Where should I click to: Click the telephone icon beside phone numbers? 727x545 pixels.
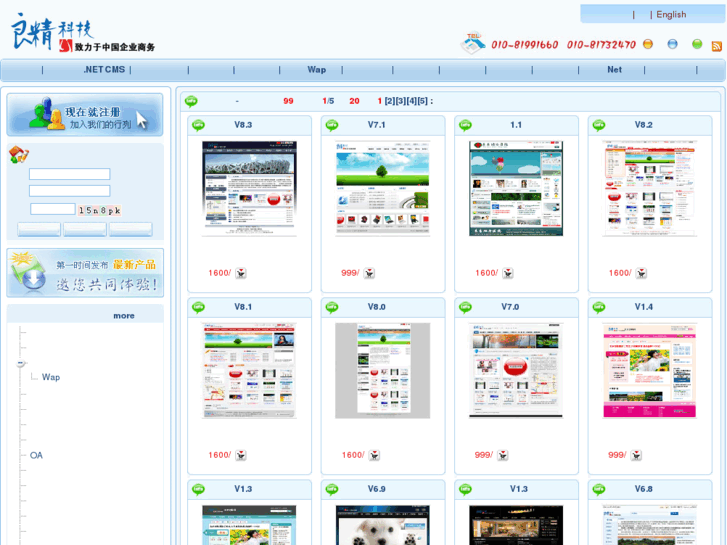click(x=472, y=43)
